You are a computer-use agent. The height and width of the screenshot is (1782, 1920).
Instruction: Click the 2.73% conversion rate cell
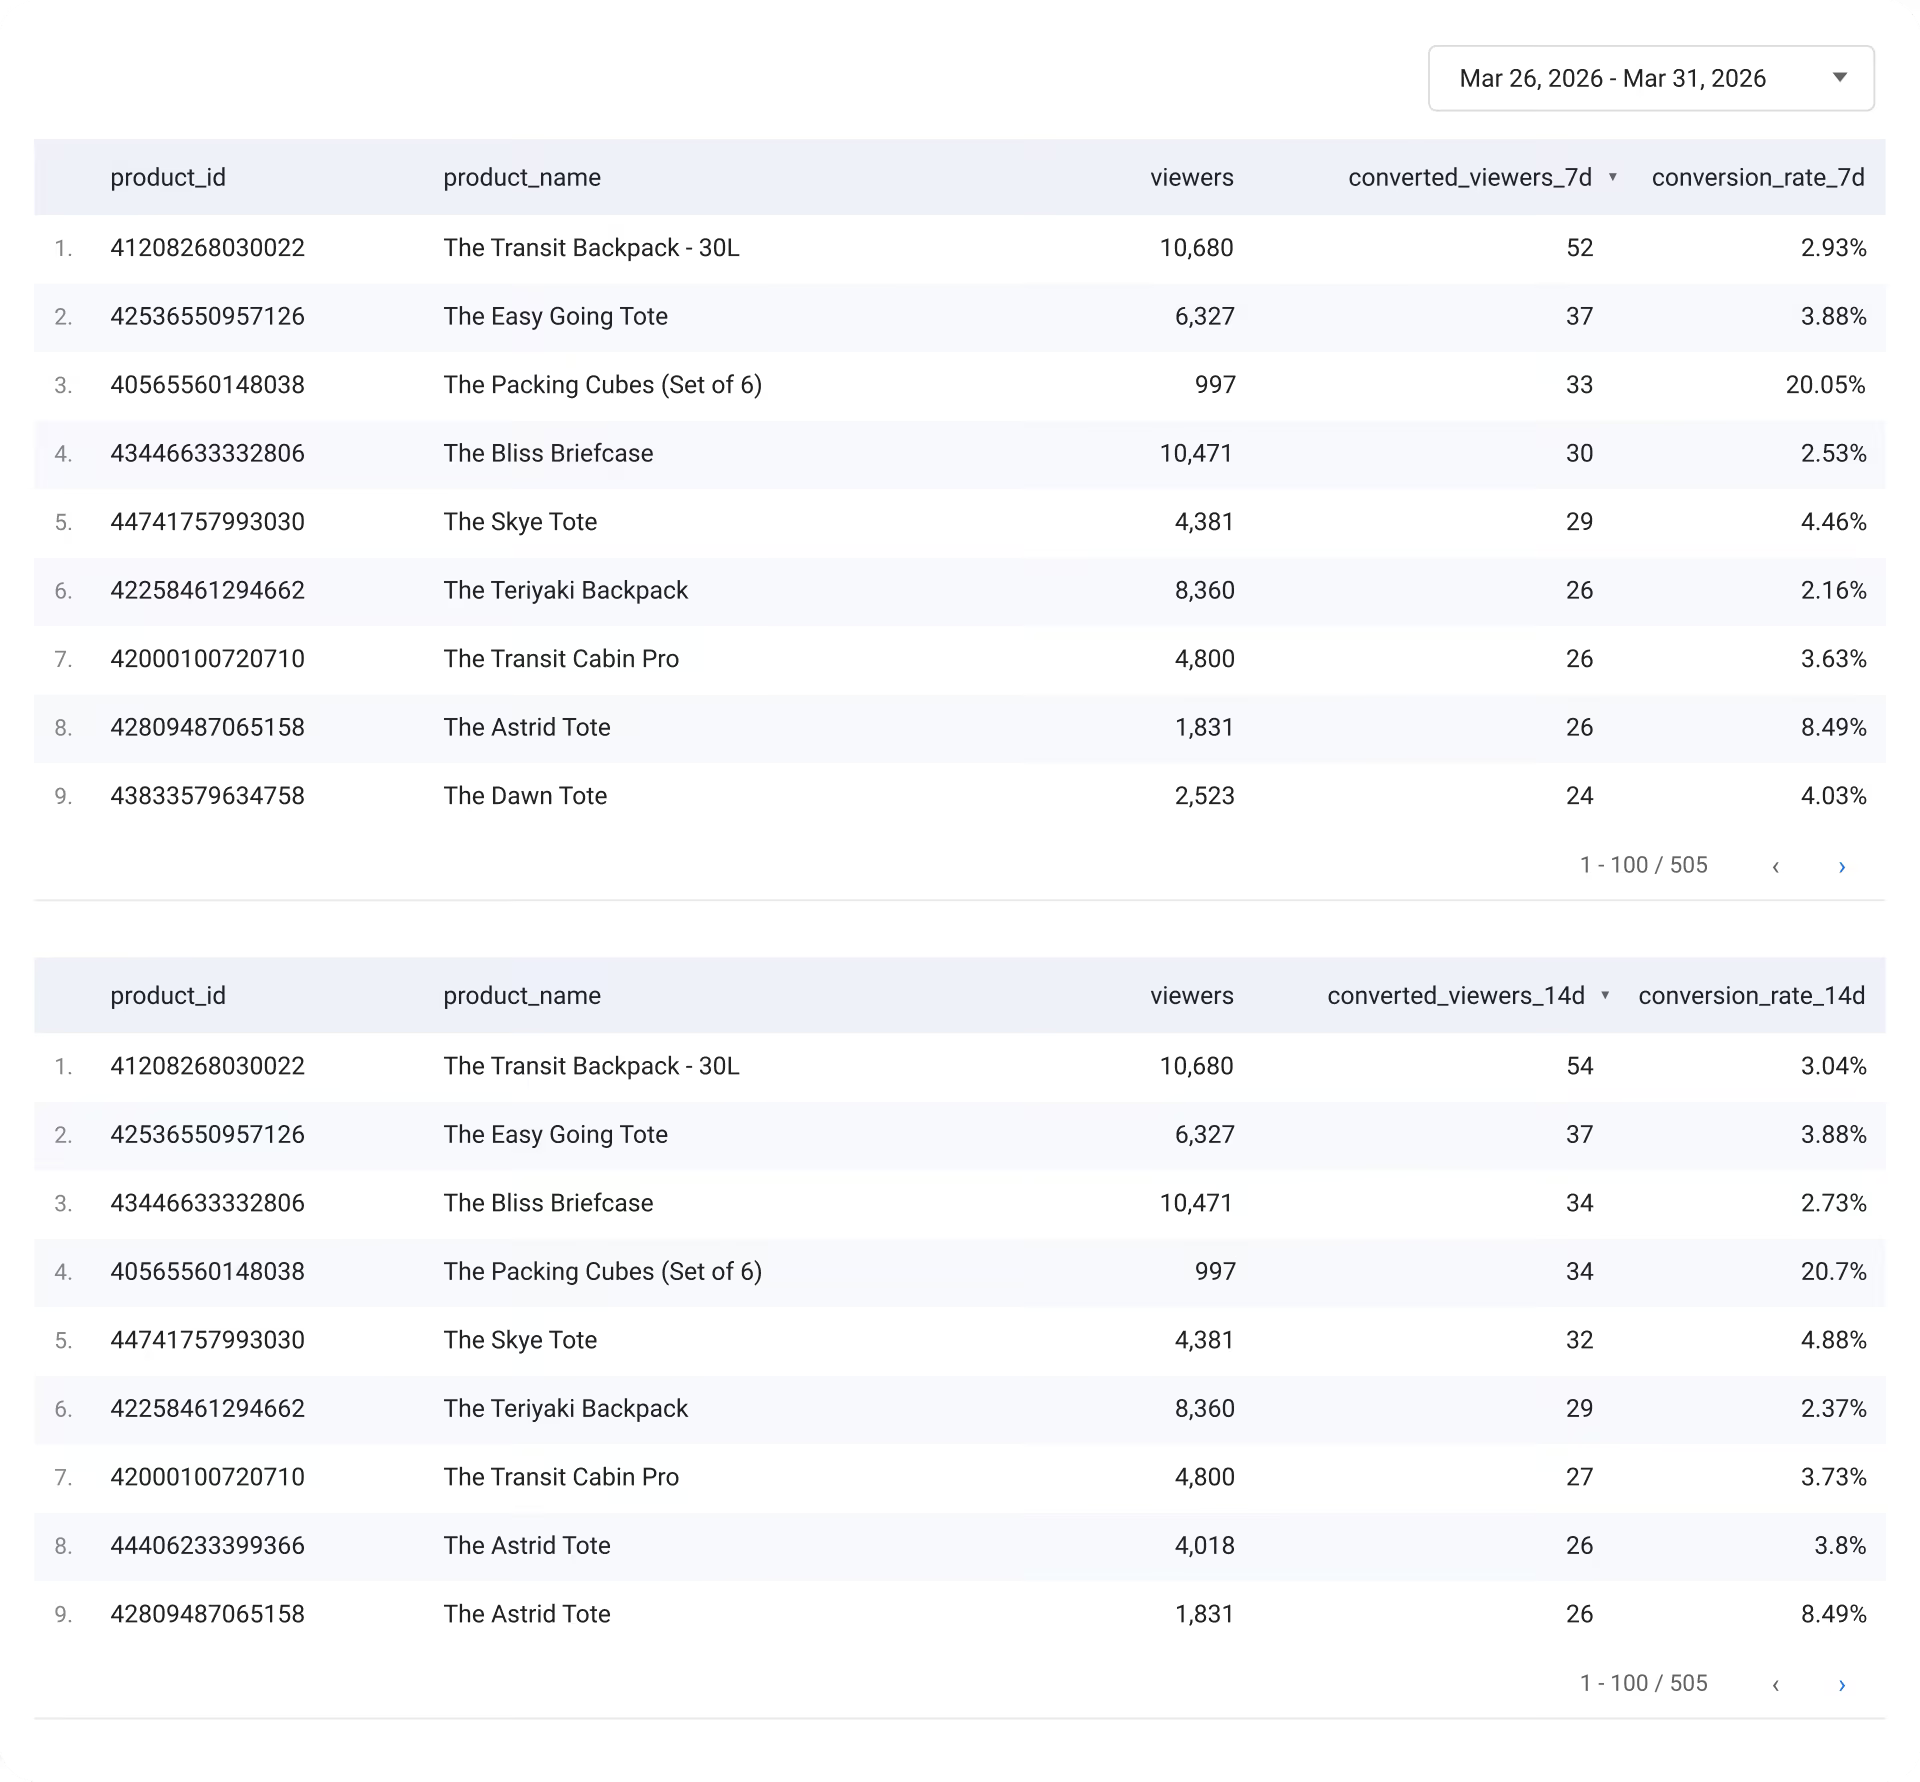[1833, 1203]
